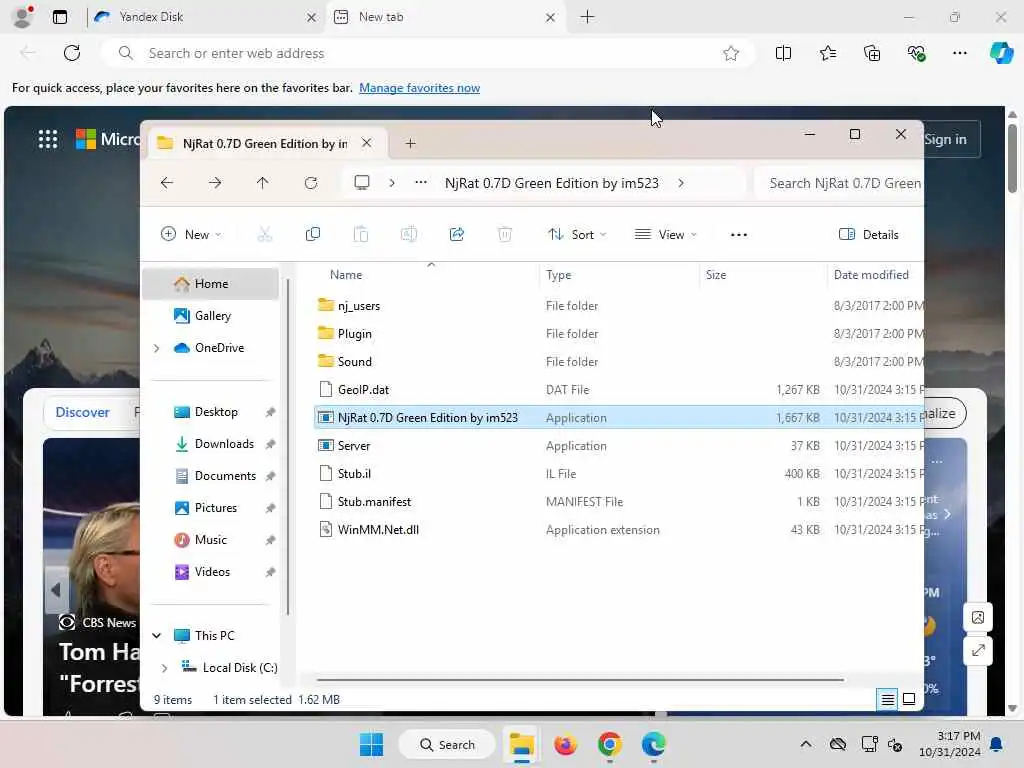Image resolution: width=1024 pixels, height=768 pixels.
Task: Select the GeoIP.dat file
Action: (618, 390)
